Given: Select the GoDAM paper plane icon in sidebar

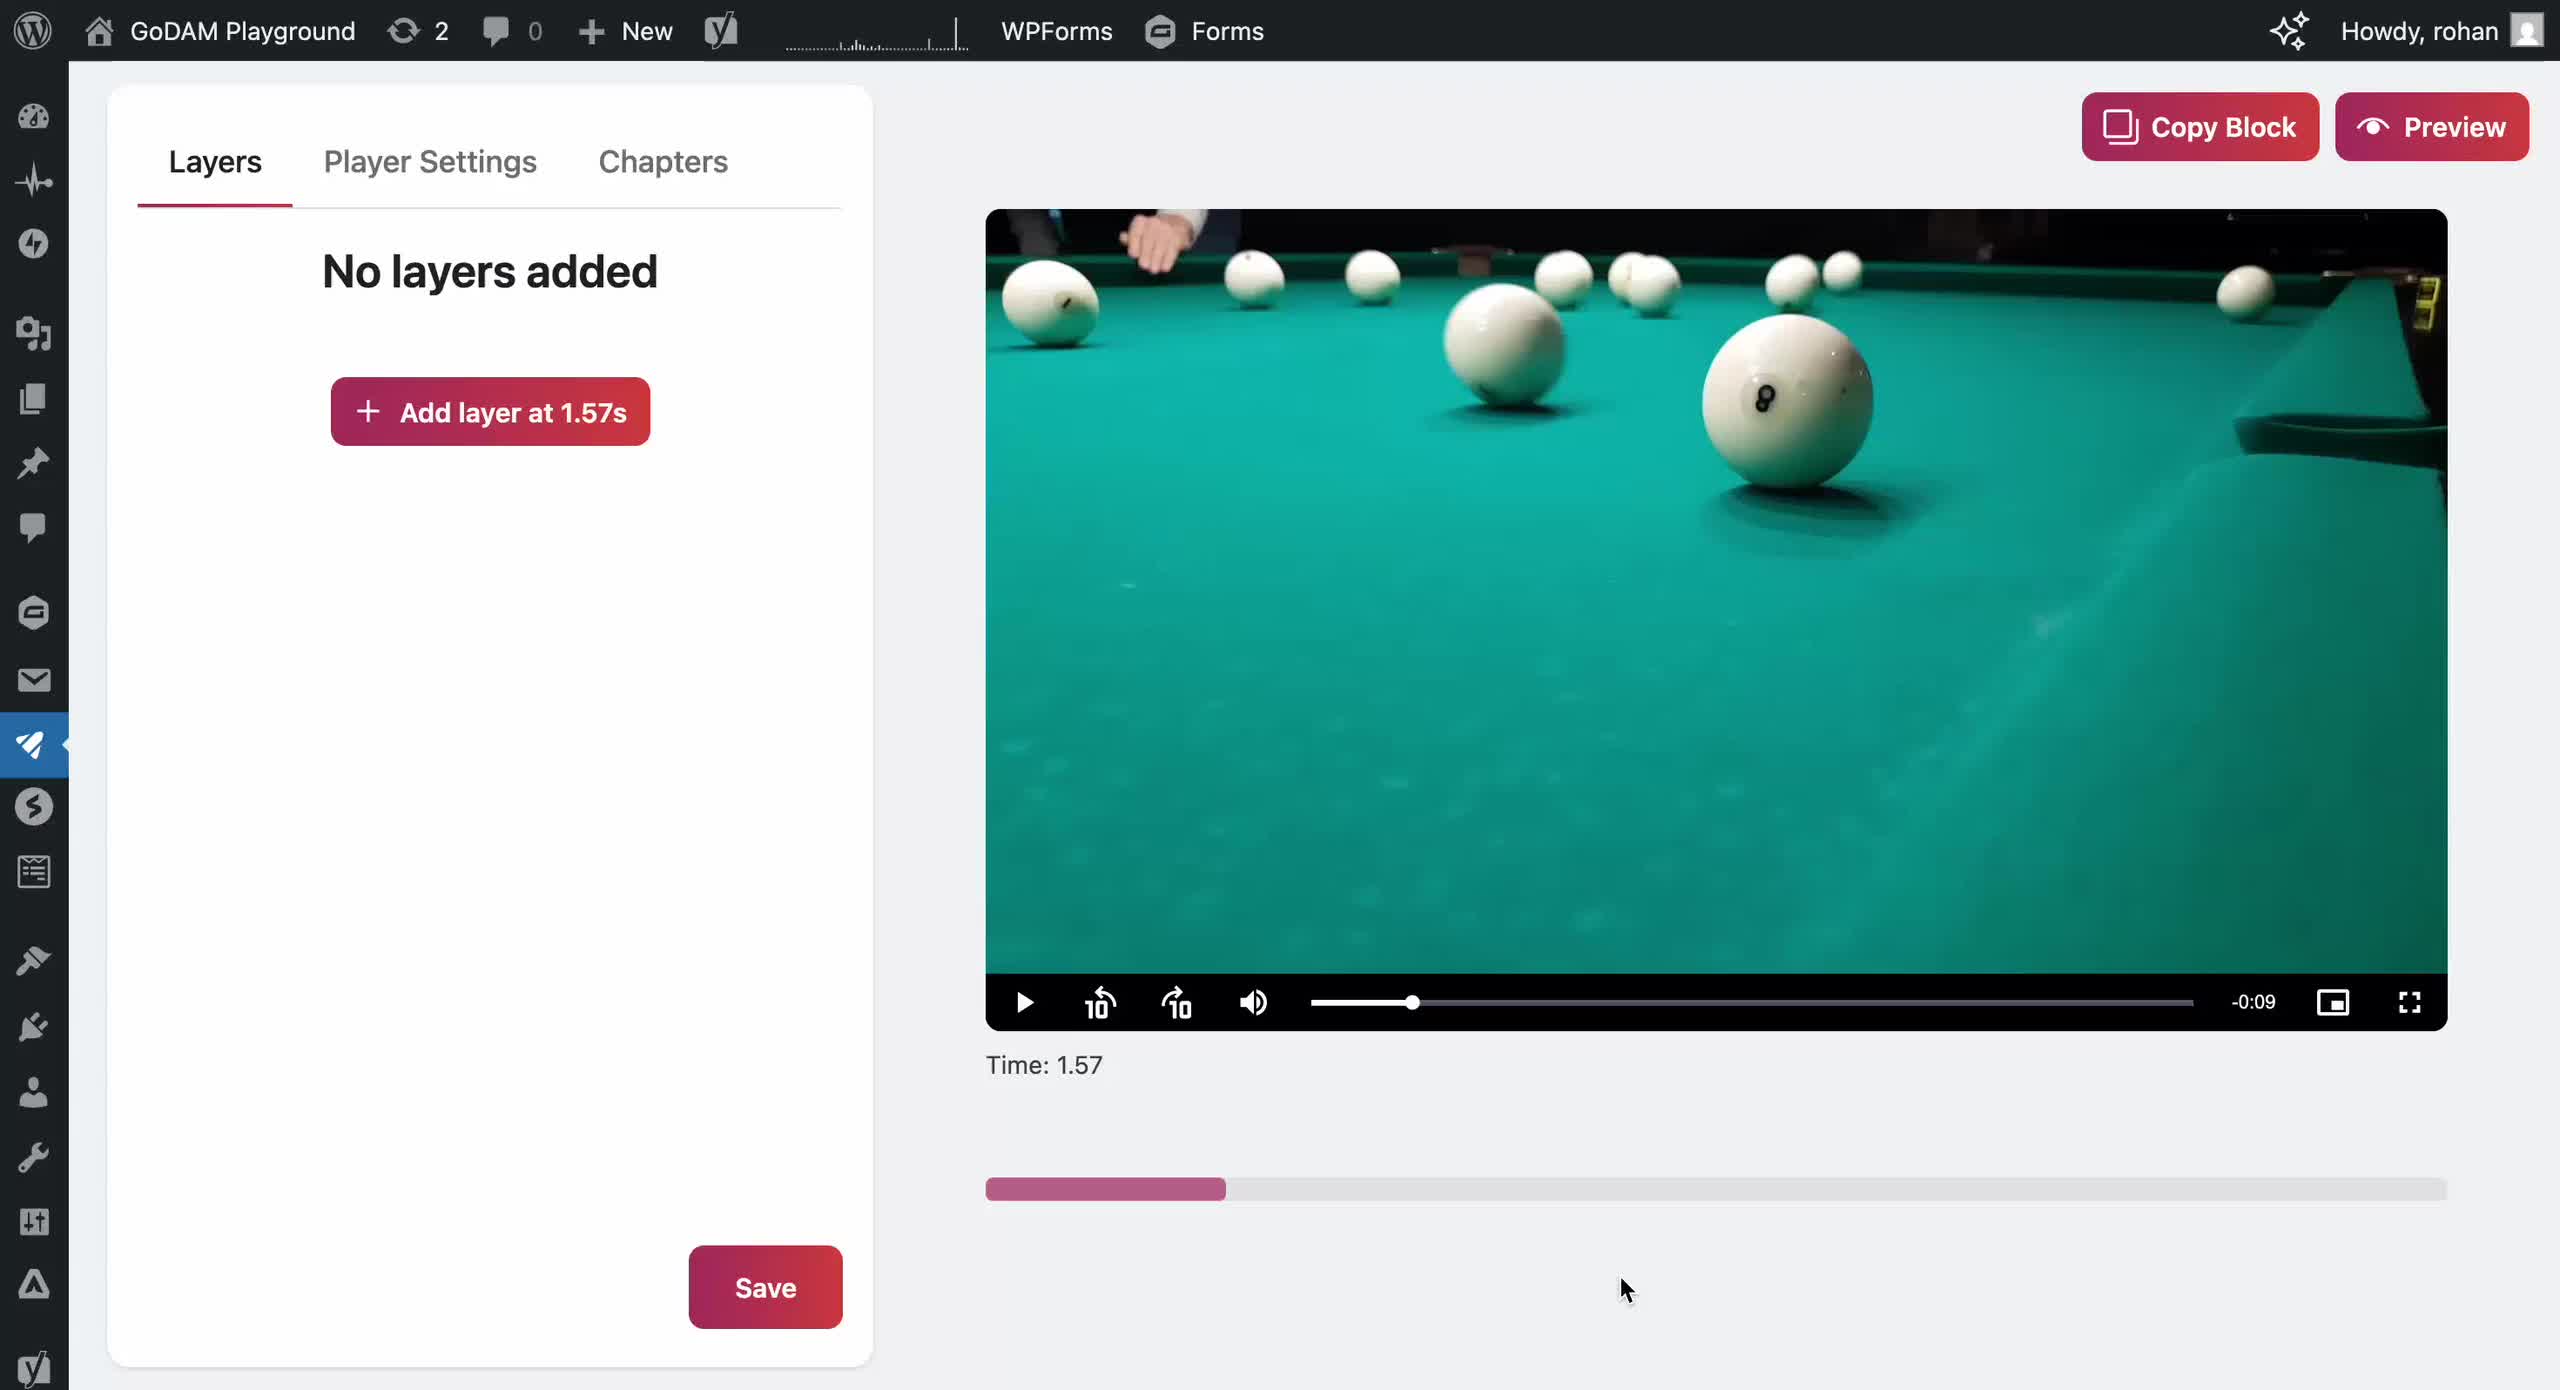Looking at the screenshot, I should click(33, 745).
